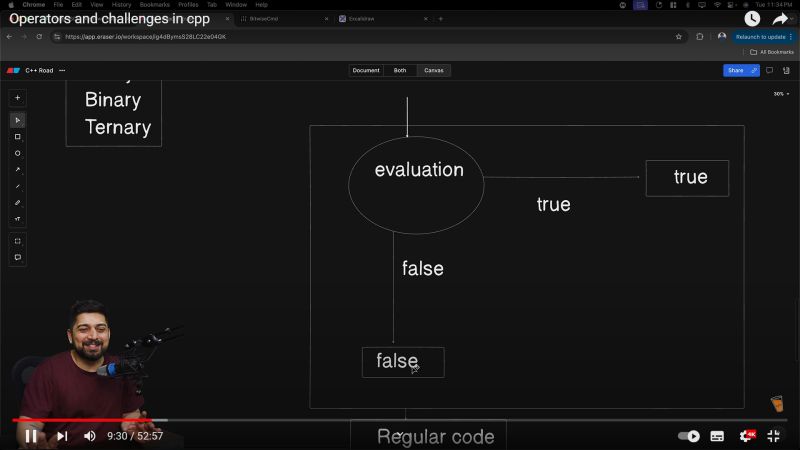The height and width of the screenshot is (450, 800).
Task: Skip to the next video
Action: click(62, 436)
